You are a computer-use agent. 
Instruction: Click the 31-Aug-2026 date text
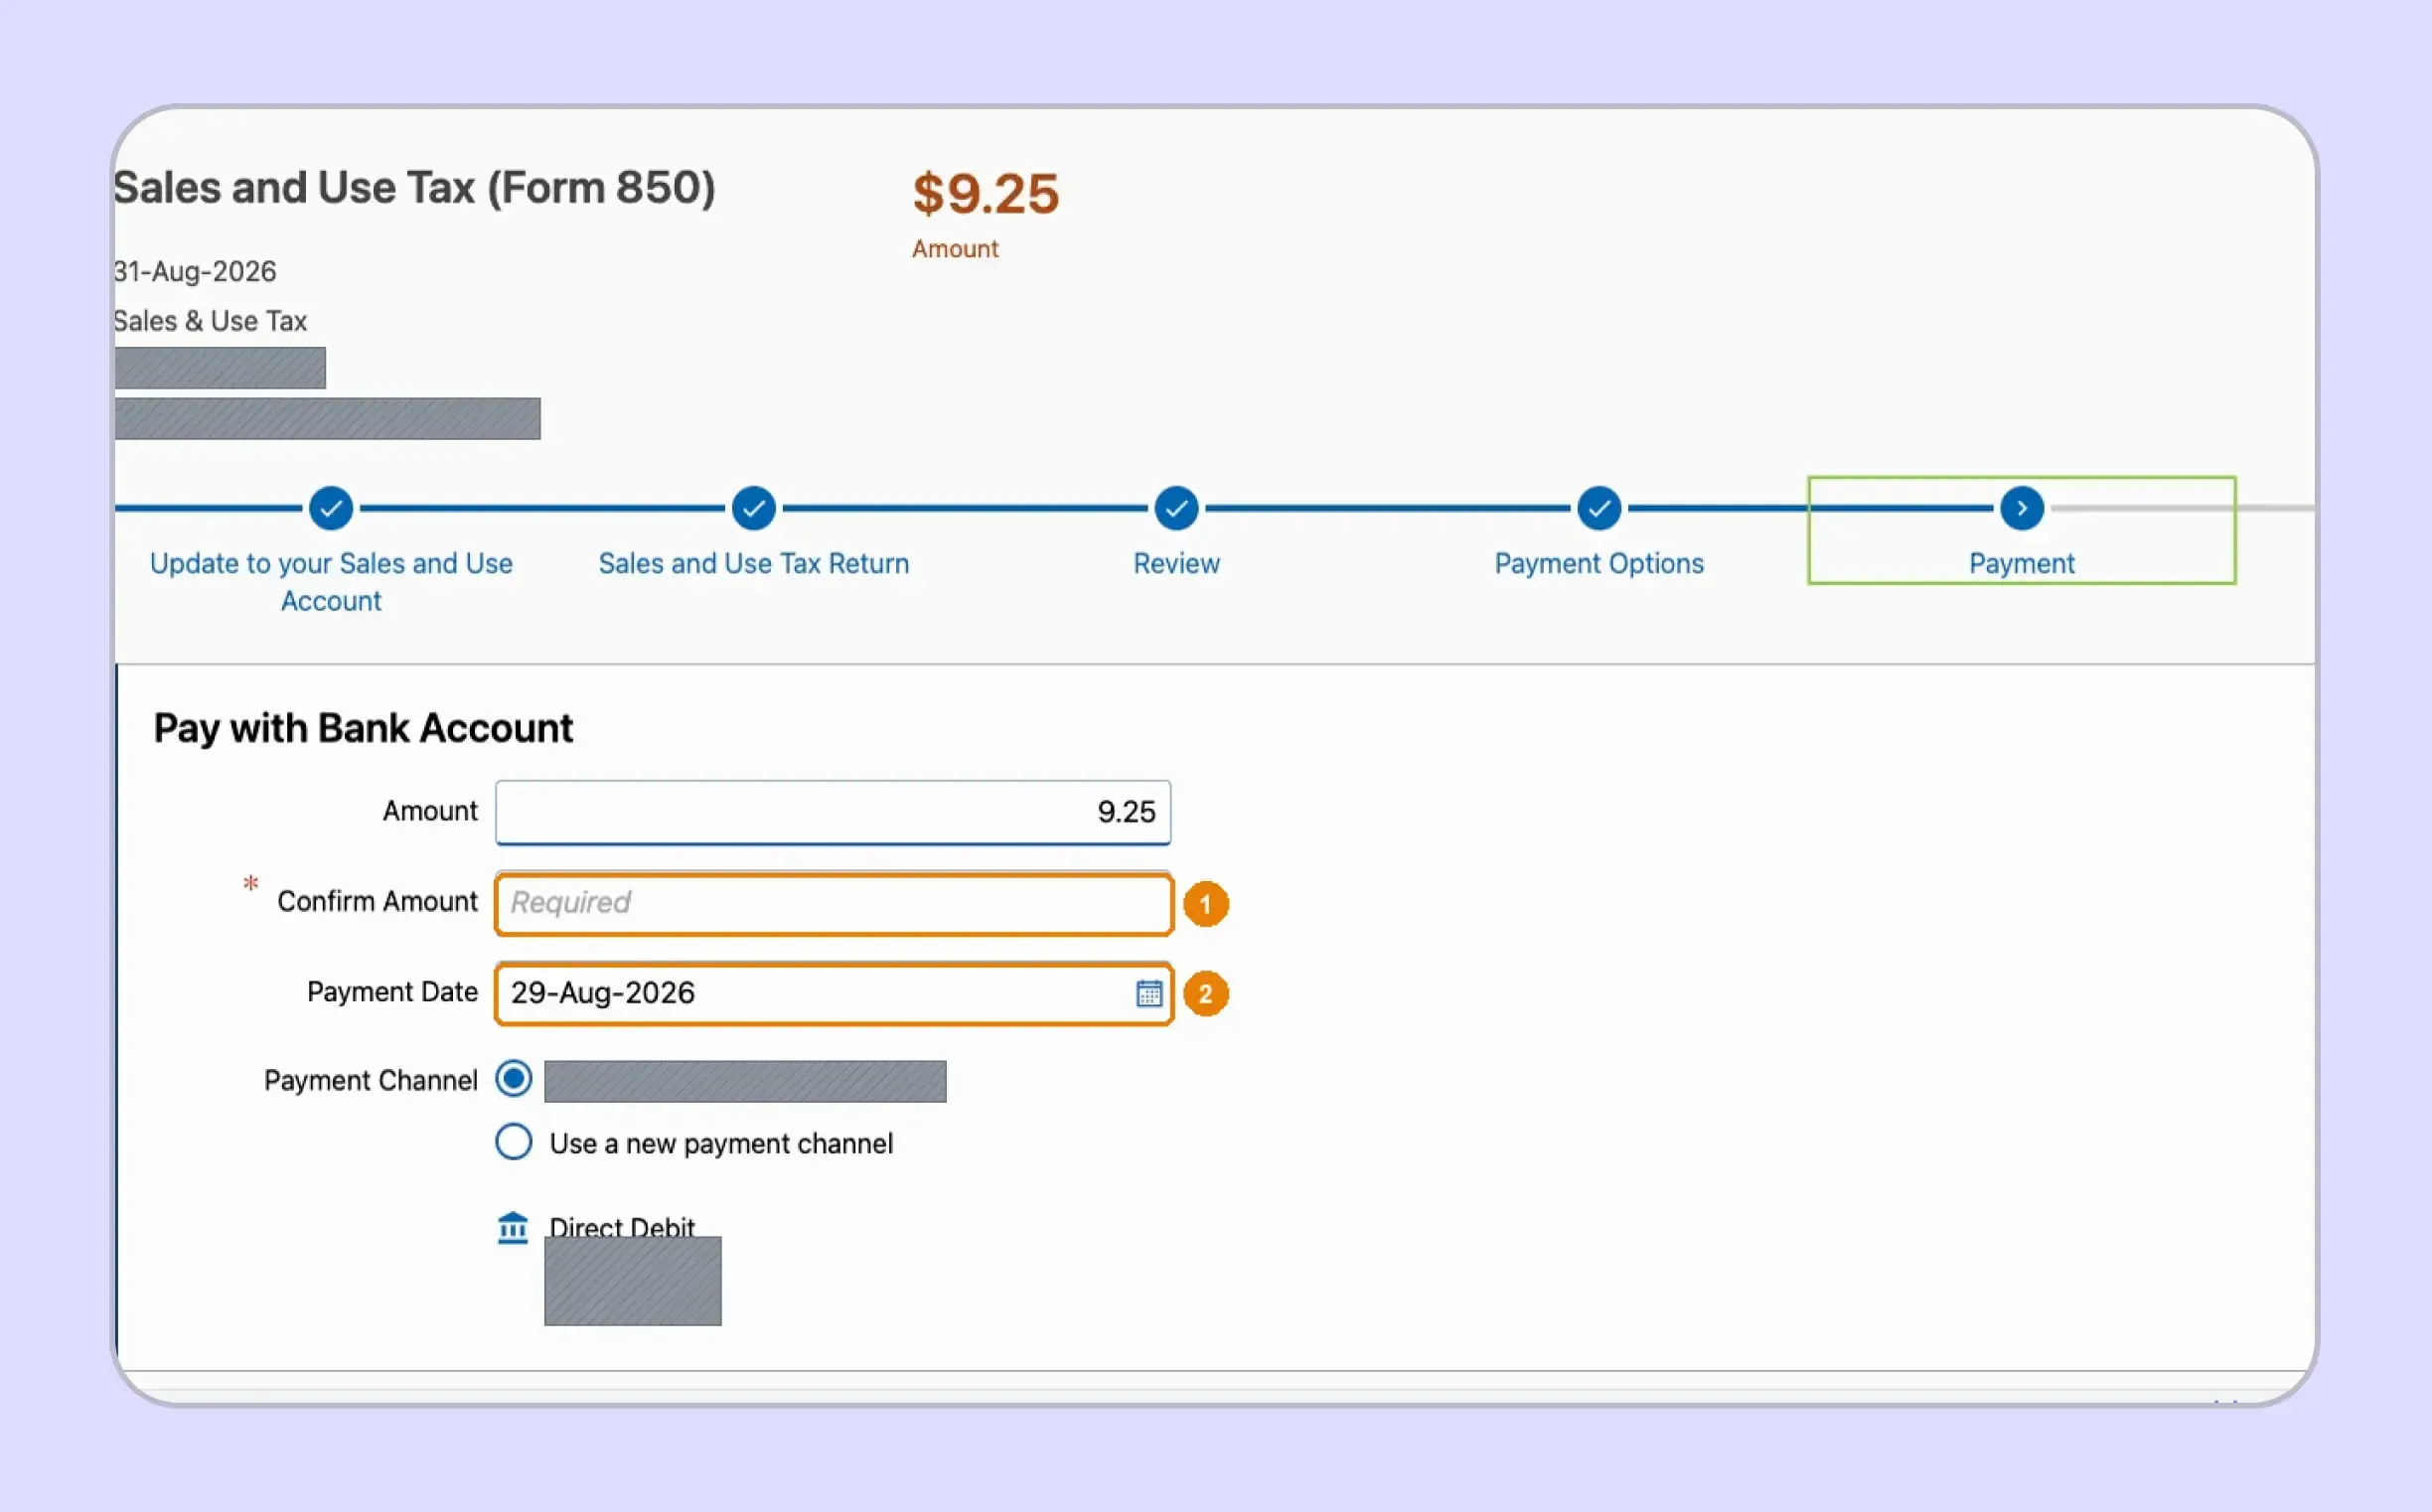[195, 271]
